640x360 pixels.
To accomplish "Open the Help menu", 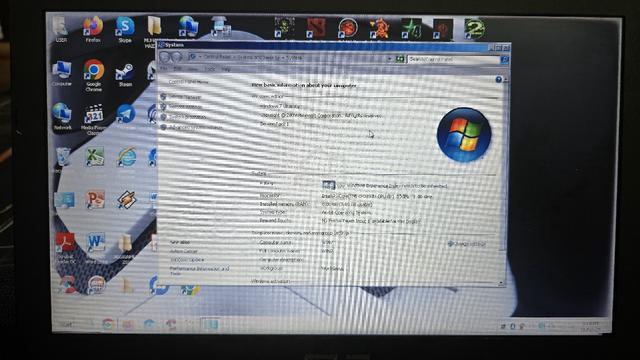I will (x=226, y=69).
